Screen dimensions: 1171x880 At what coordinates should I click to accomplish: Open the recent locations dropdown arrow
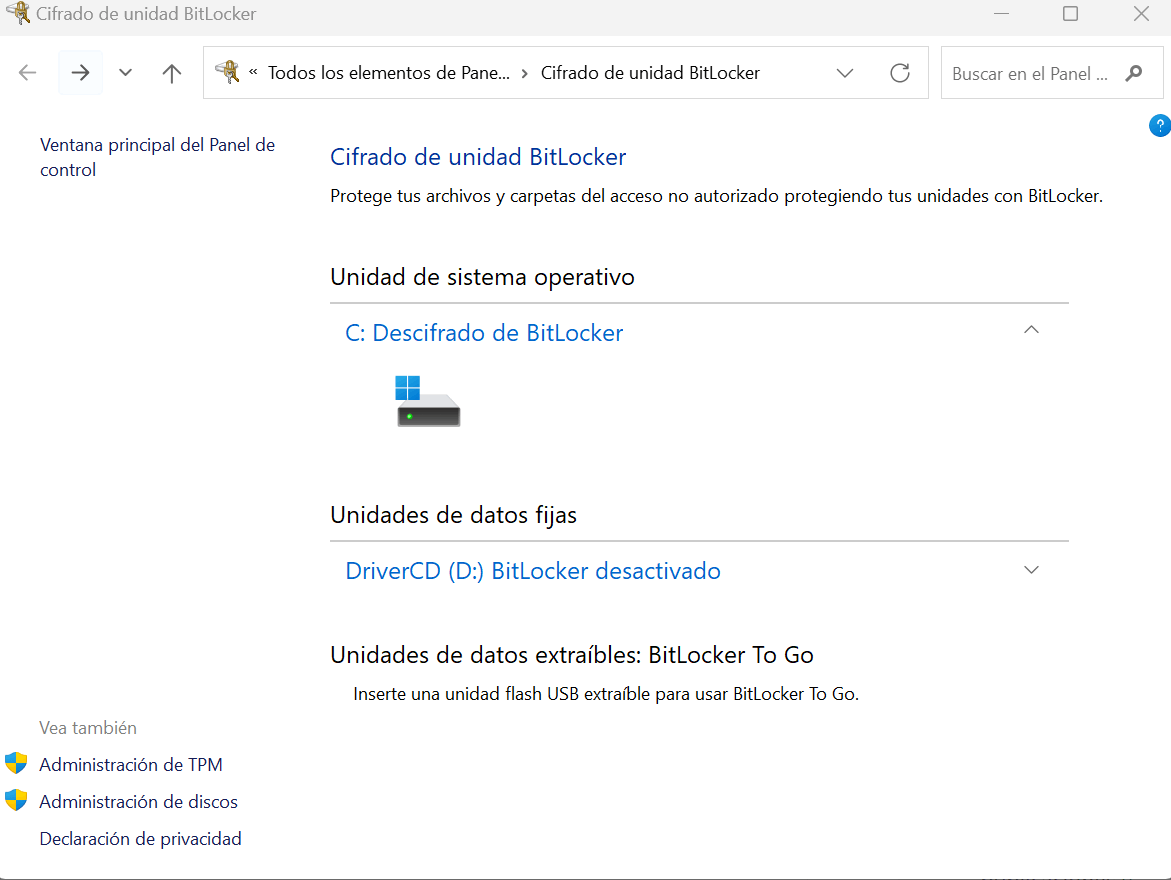[x=125, y=72]
